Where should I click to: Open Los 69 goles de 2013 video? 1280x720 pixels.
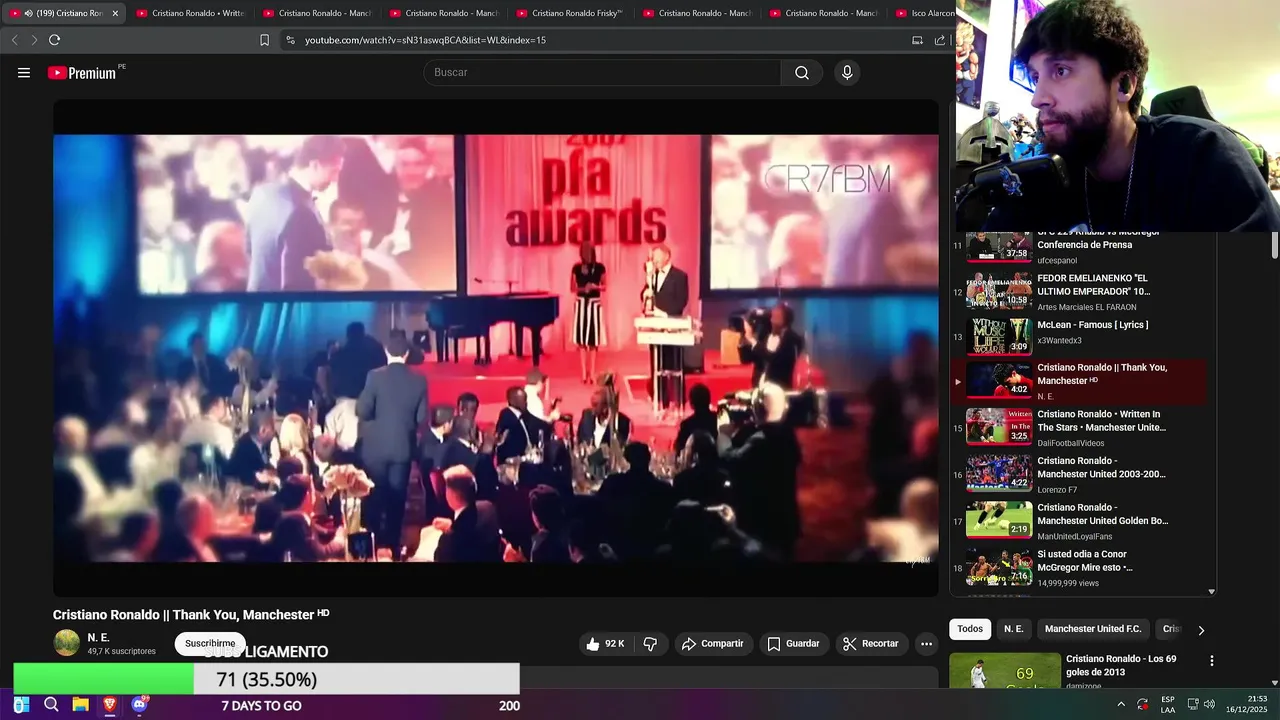tap(1121, 665)
